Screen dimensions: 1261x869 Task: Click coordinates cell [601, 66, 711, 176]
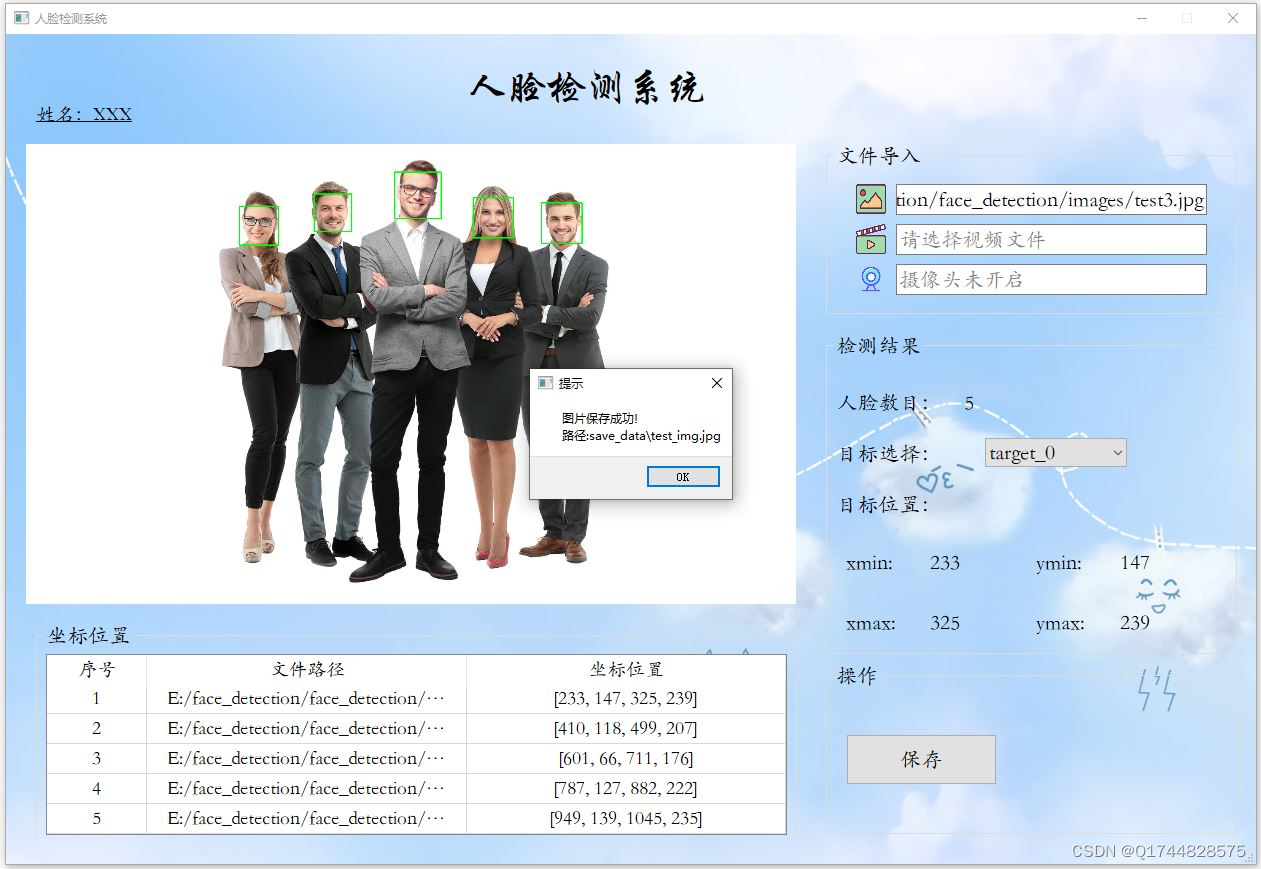pyautogui.click(x=626, y=759)
